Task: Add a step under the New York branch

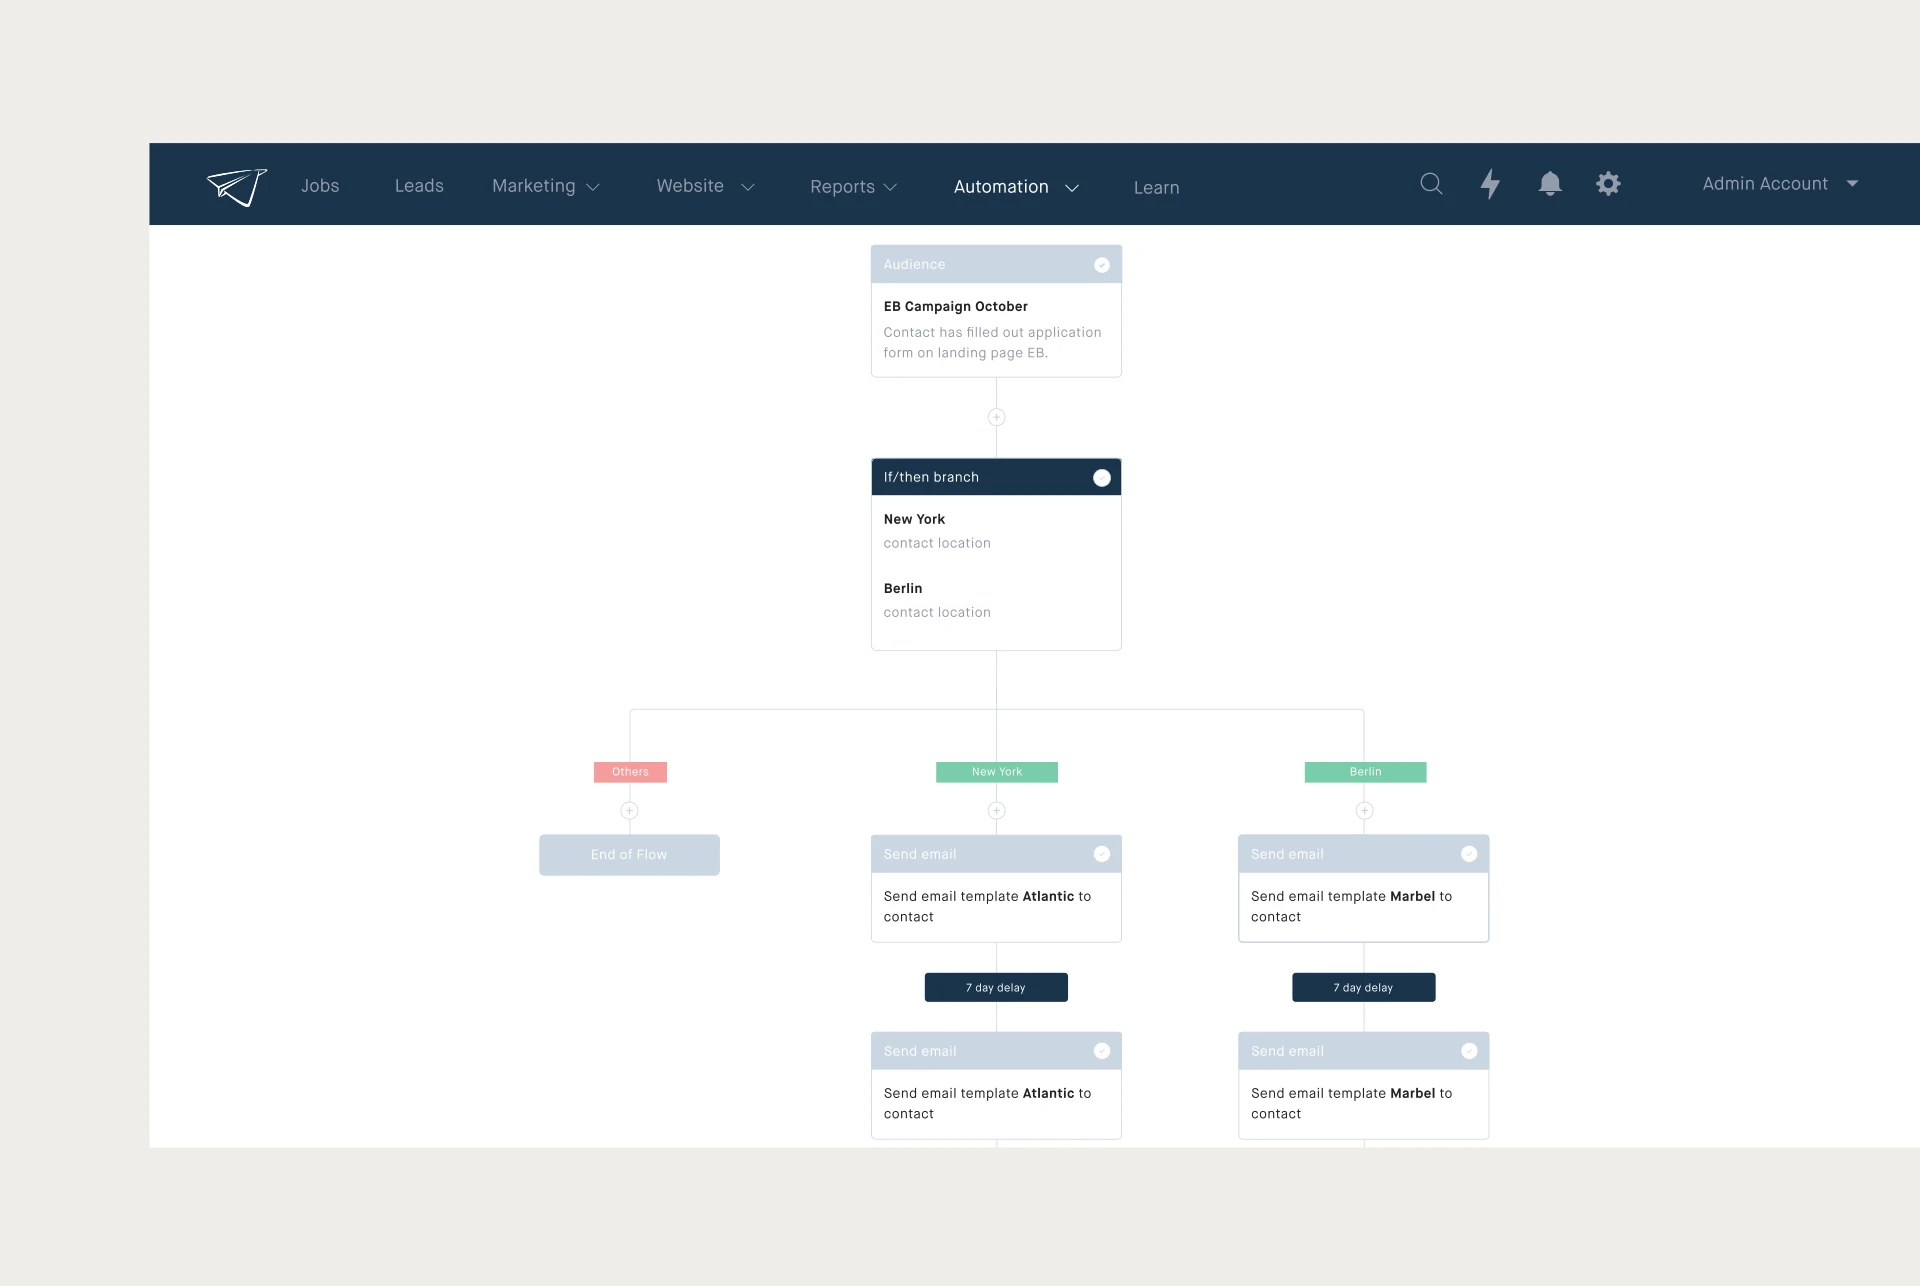Action: coord(997,811)
